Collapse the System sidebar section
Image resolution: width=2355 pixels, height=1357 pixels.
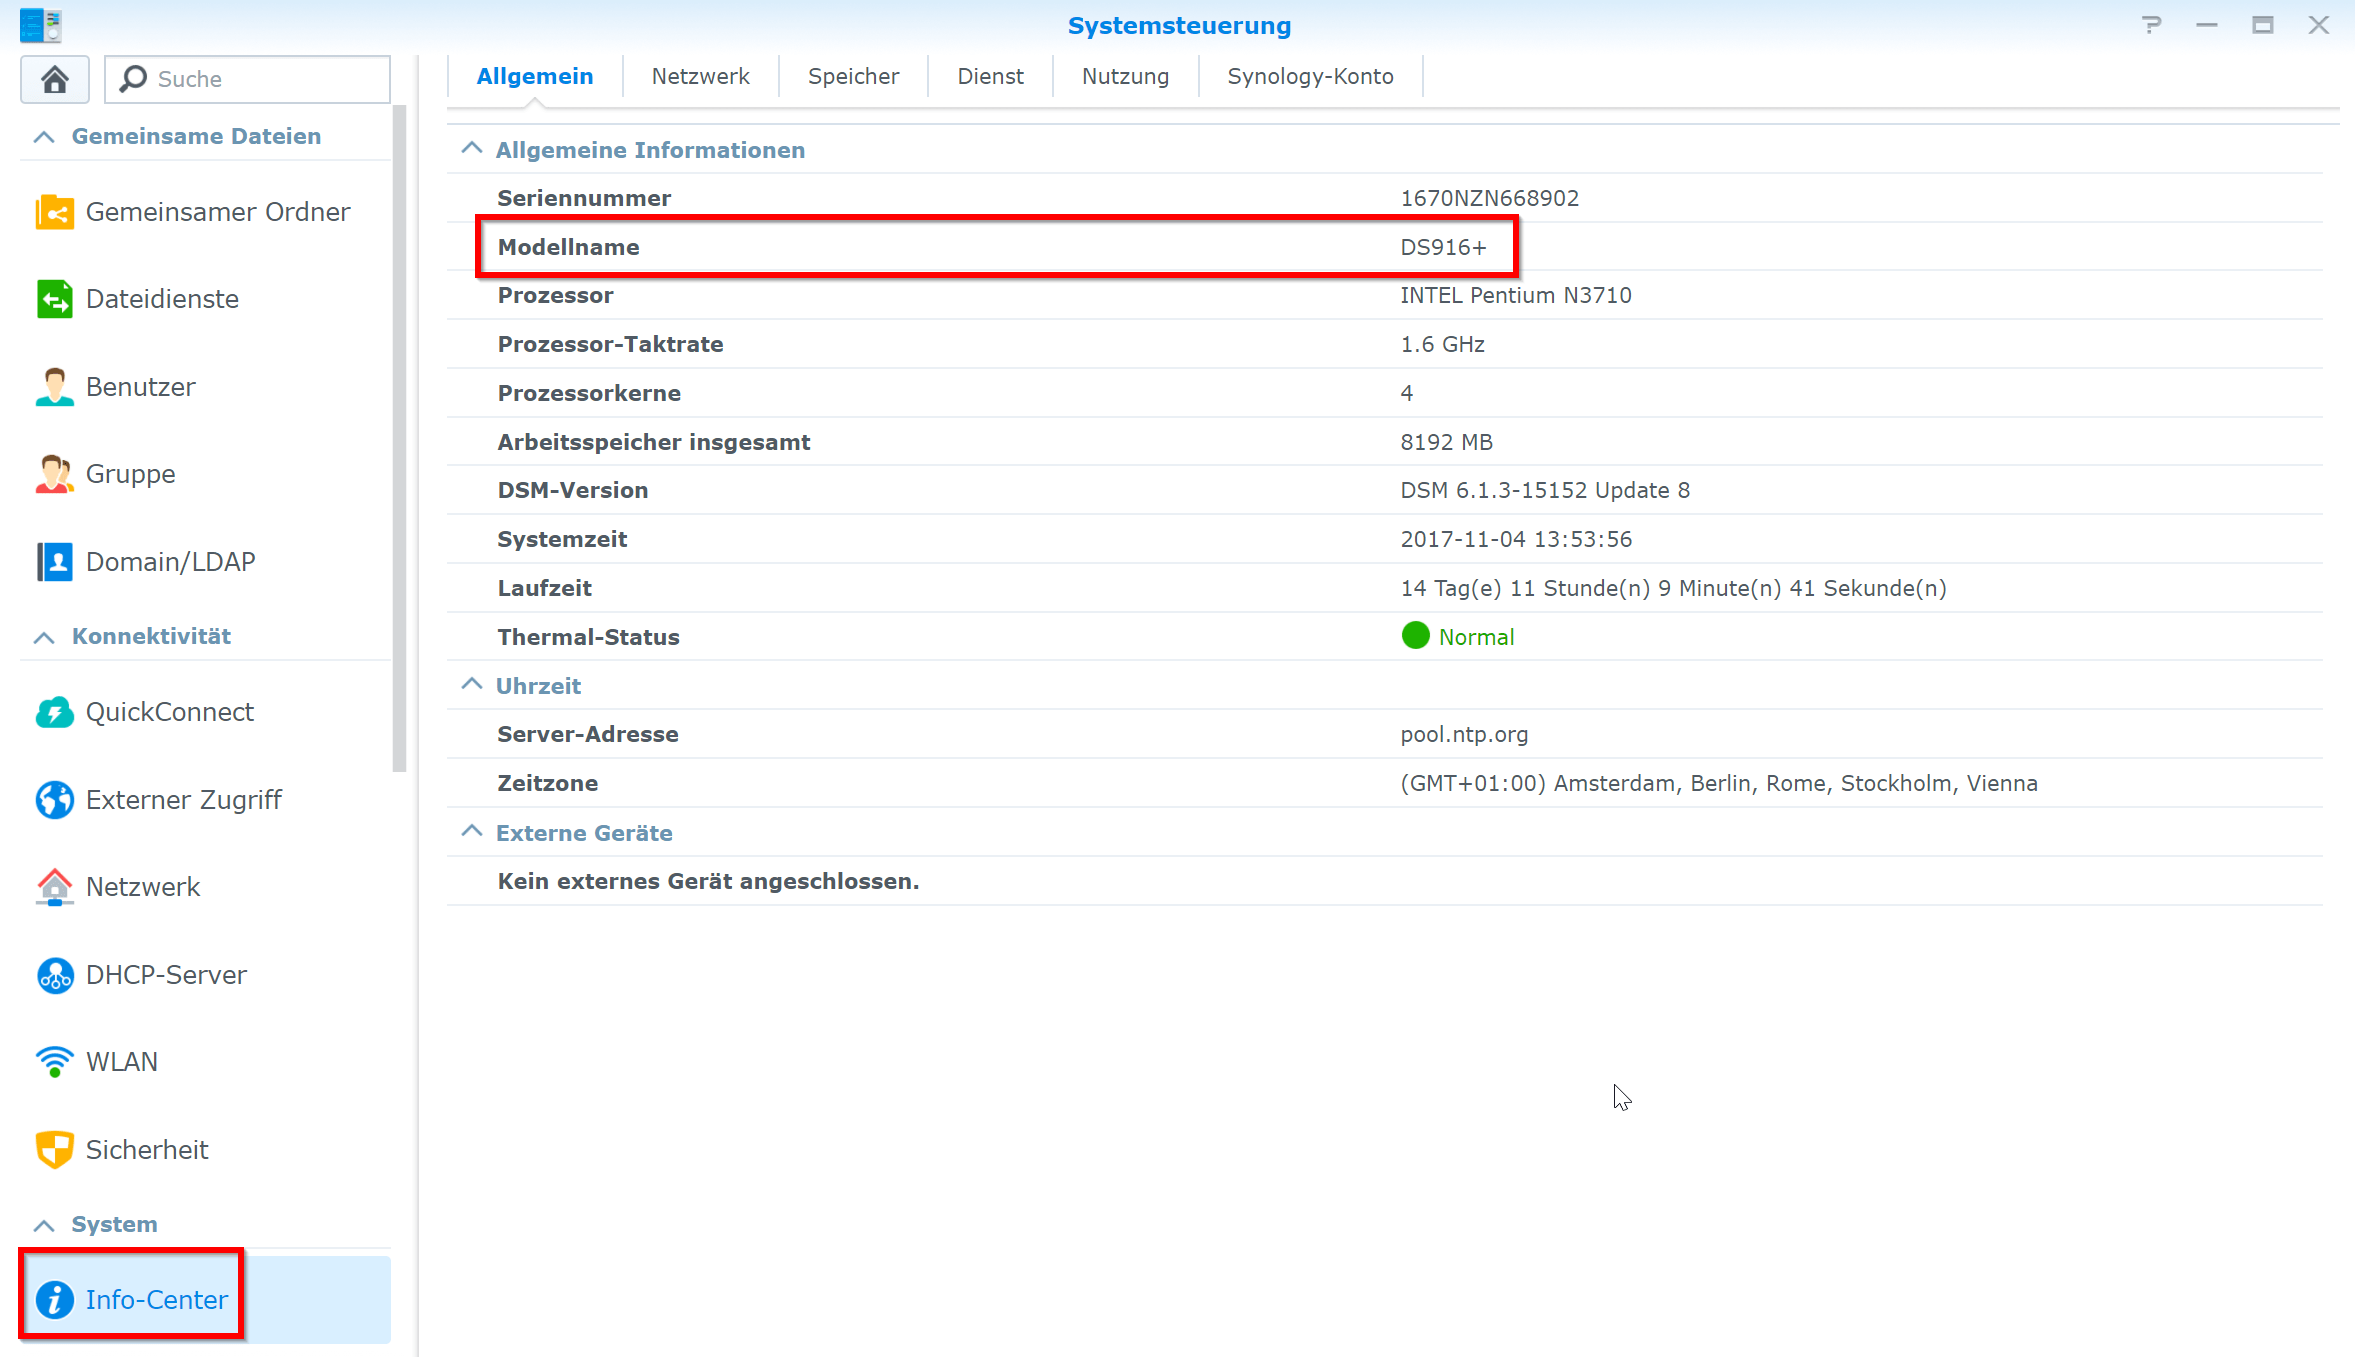click(x=44, y=1225)
